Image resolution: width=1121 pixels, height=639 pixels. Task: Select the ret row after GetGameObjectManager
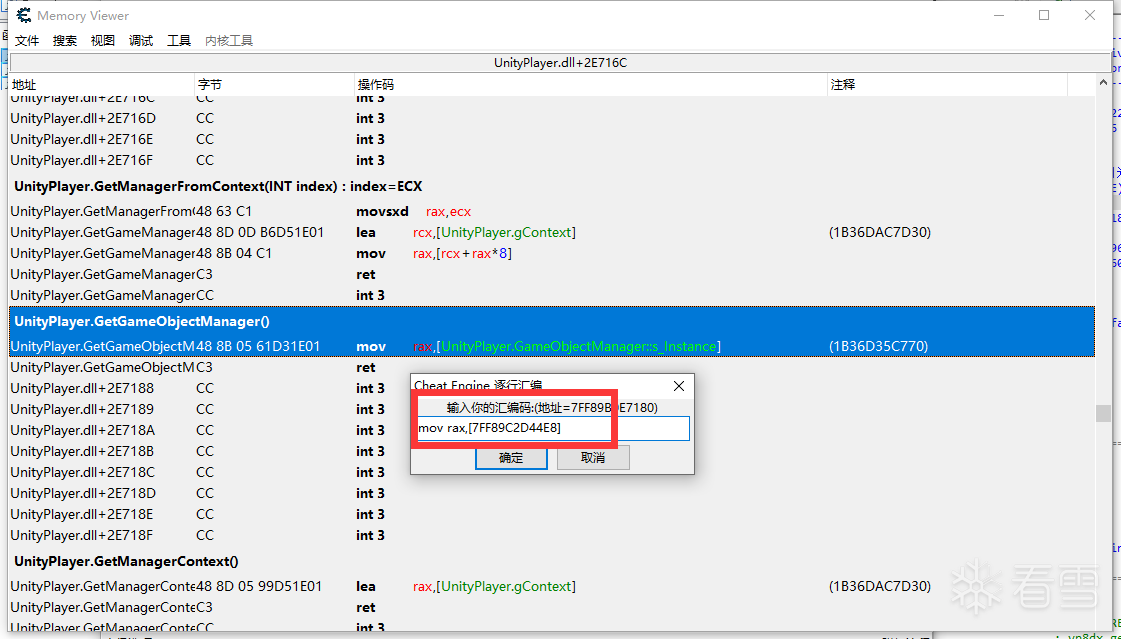tap(551, 367)
